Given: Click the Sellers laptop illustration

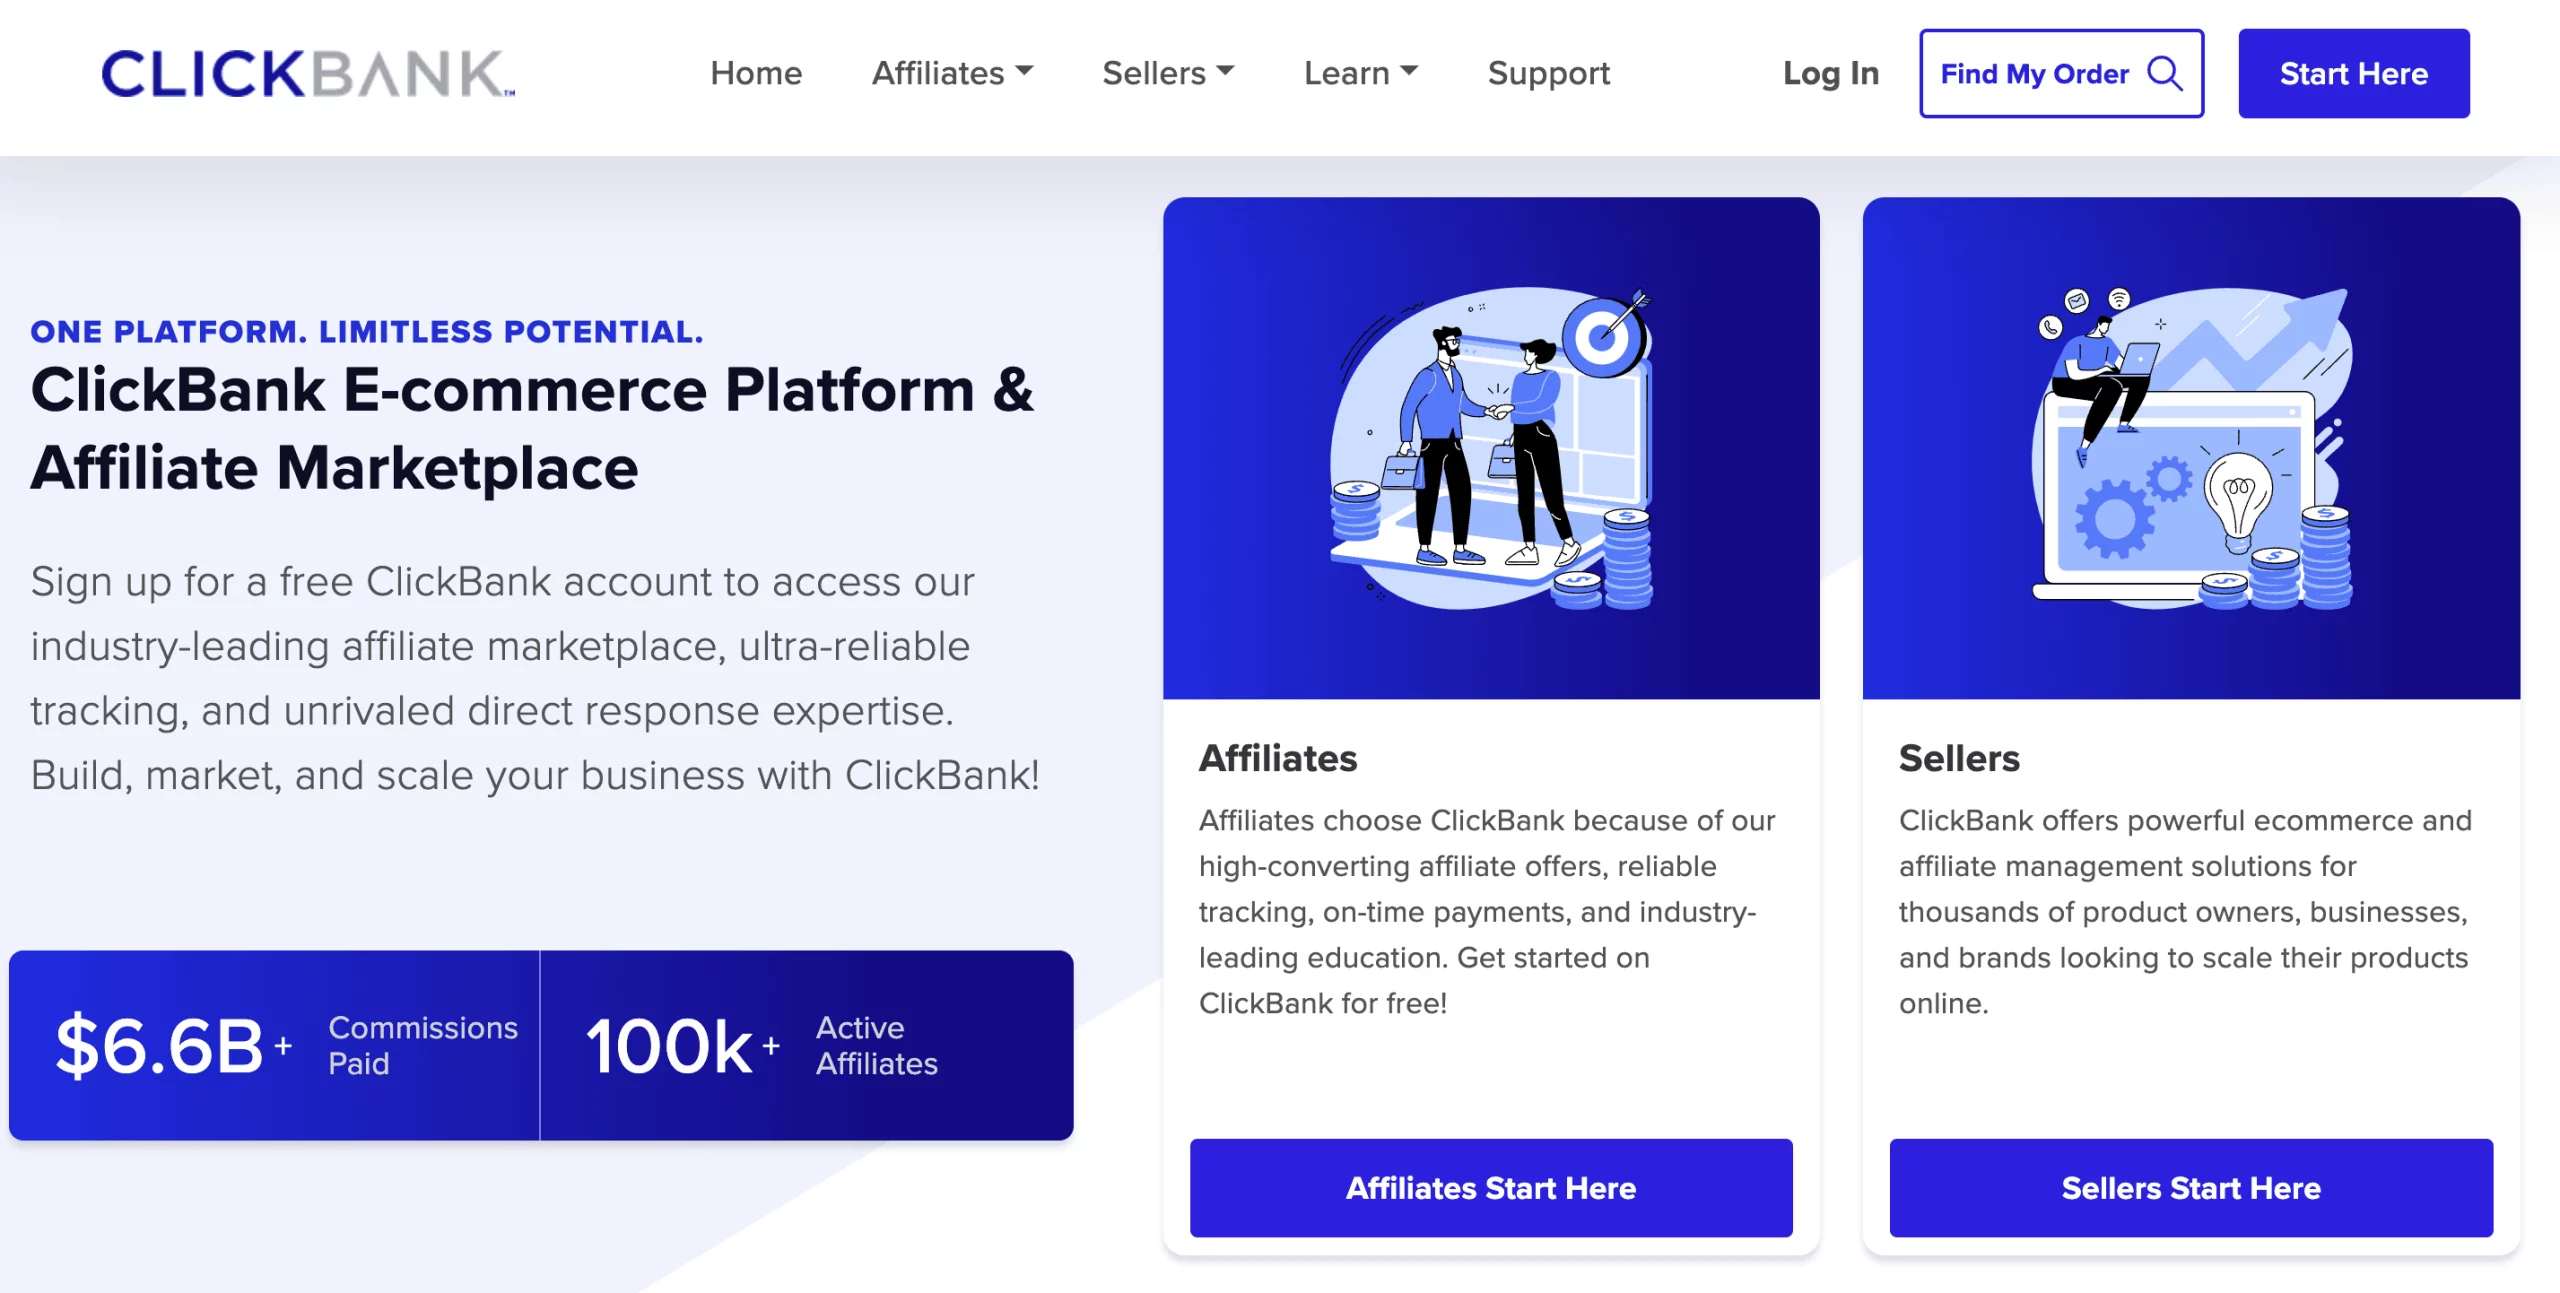Looking at the screenshot, I should (x=2191, y=448).
